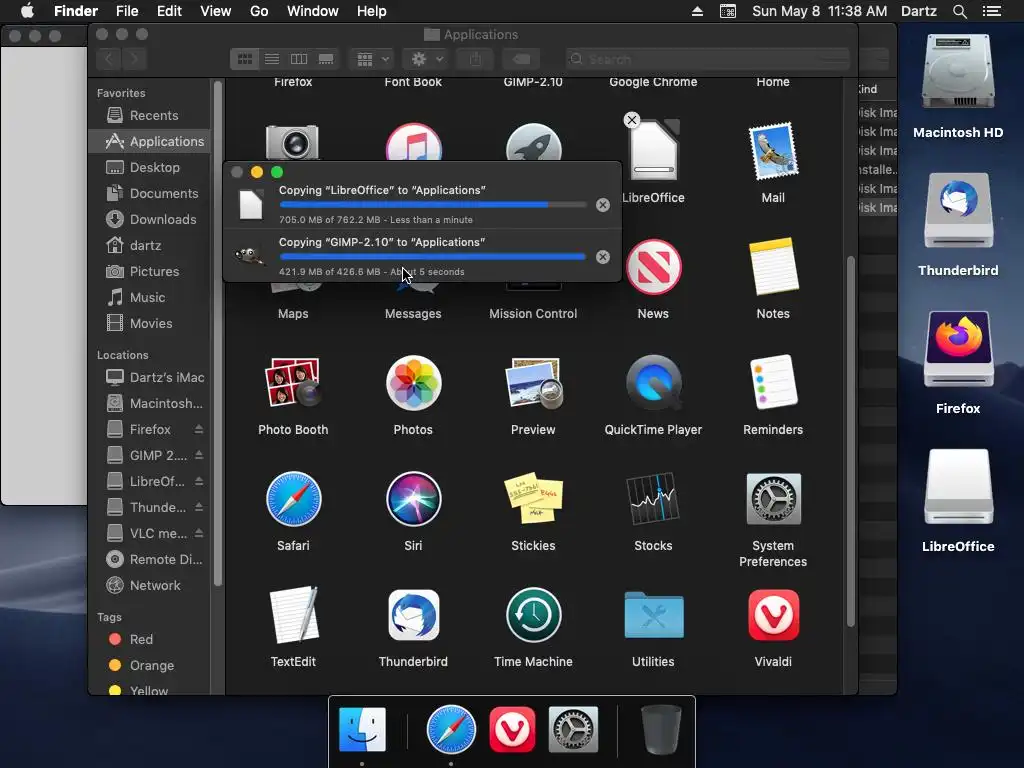The width and height of the screenshot is (1024, 768).
Task: Open Vivaldi from the Dock
Action: pyautogui.click(x=512, y=729)
